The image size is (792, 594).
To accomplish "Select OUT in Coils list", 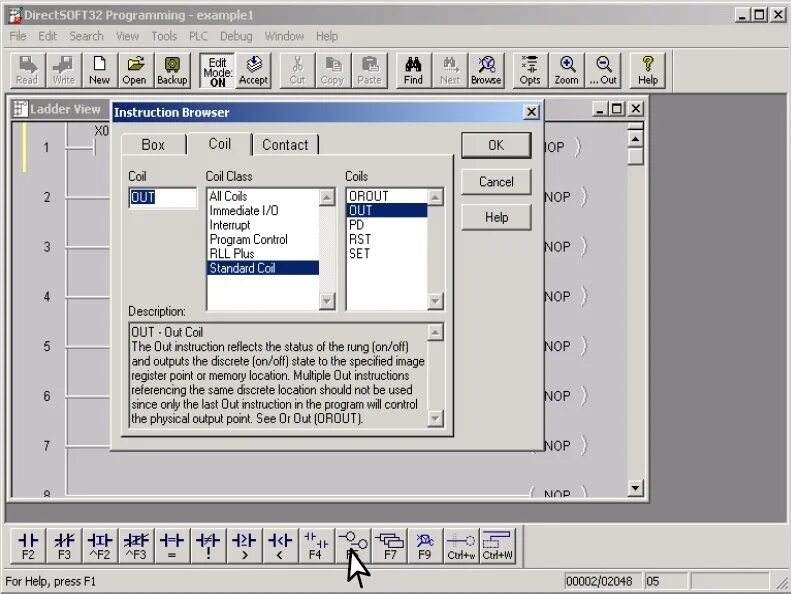I will click(387, 211).
